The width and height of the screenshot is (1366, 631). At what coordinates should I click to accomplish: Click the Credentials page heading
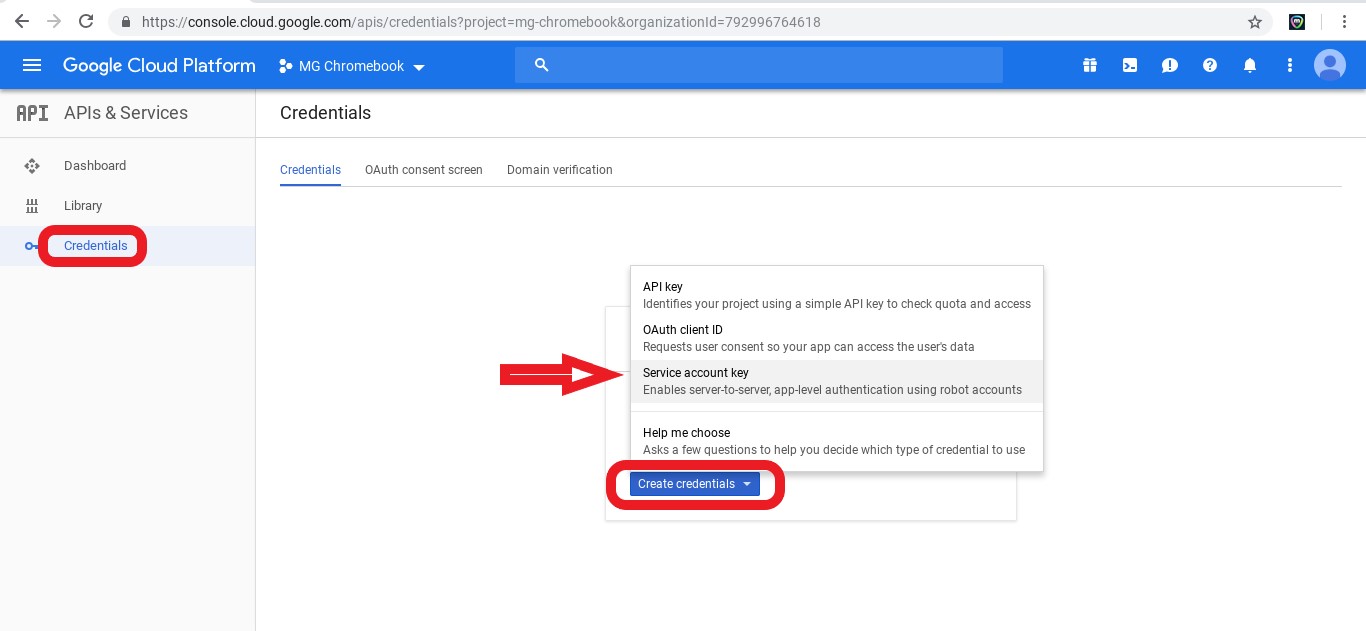pos(325,113)
